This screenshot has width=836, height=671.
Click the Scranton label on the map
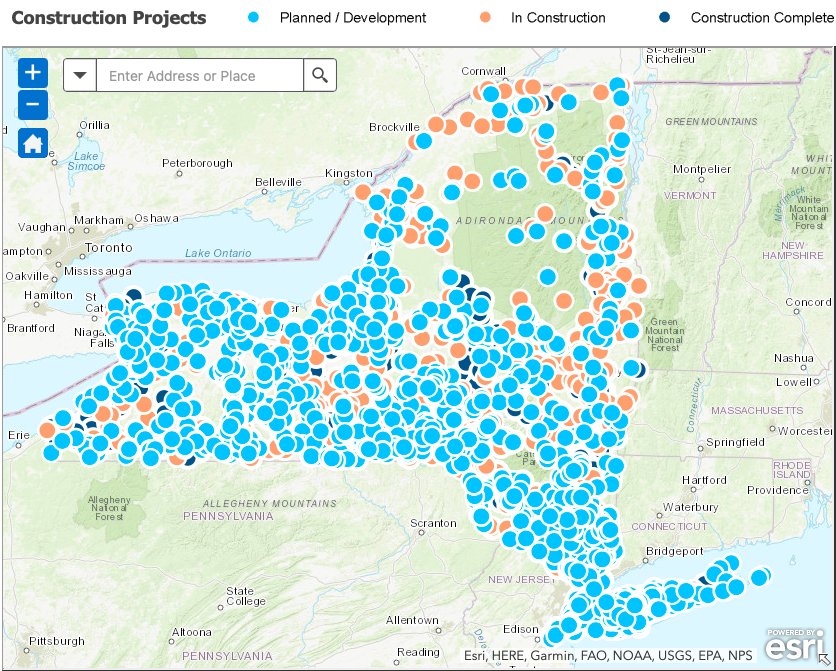pyautogui.click(x=433, y=523)
